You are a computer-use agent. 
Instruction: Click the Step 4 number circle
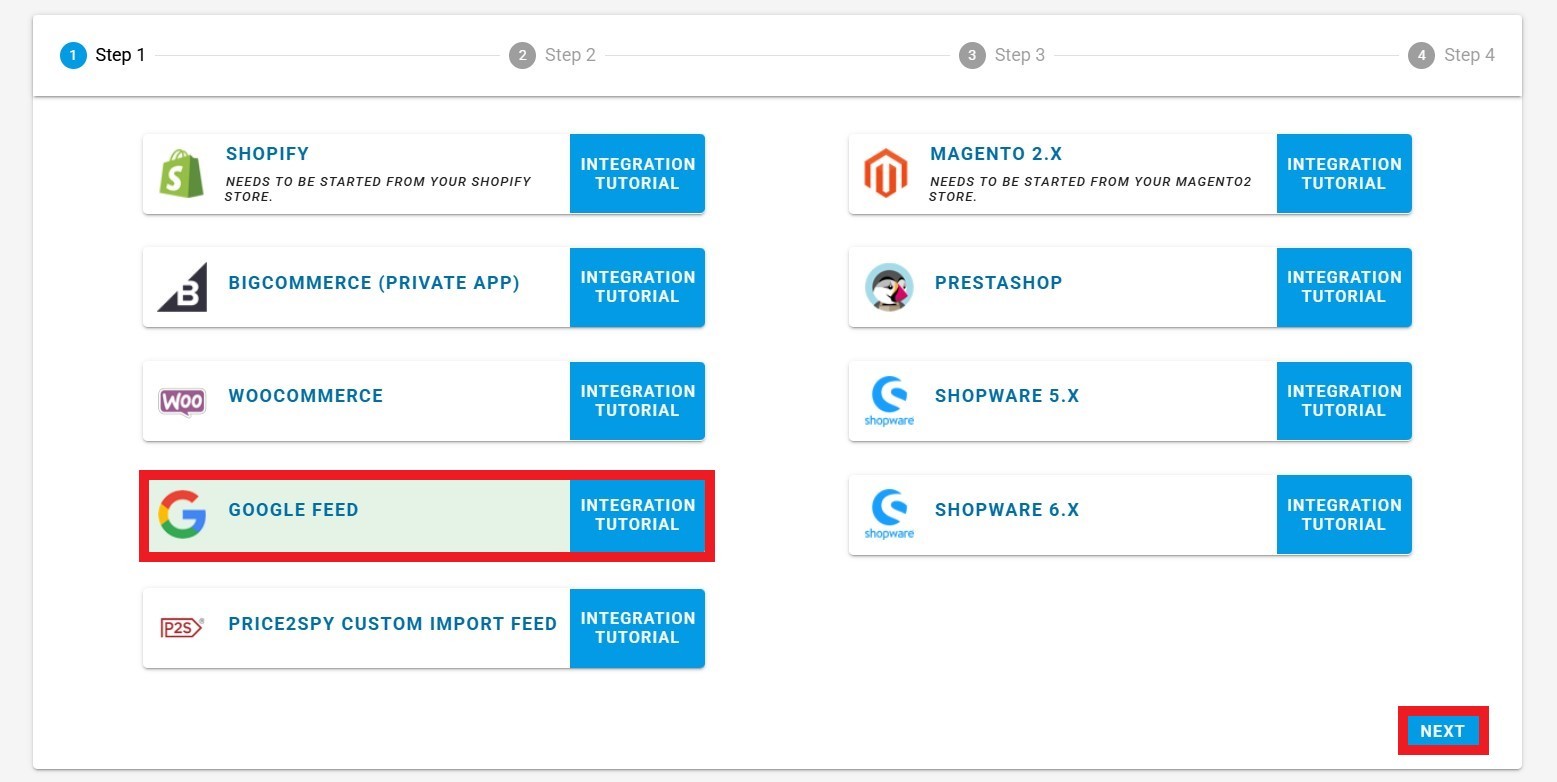tap(1421, 55)
